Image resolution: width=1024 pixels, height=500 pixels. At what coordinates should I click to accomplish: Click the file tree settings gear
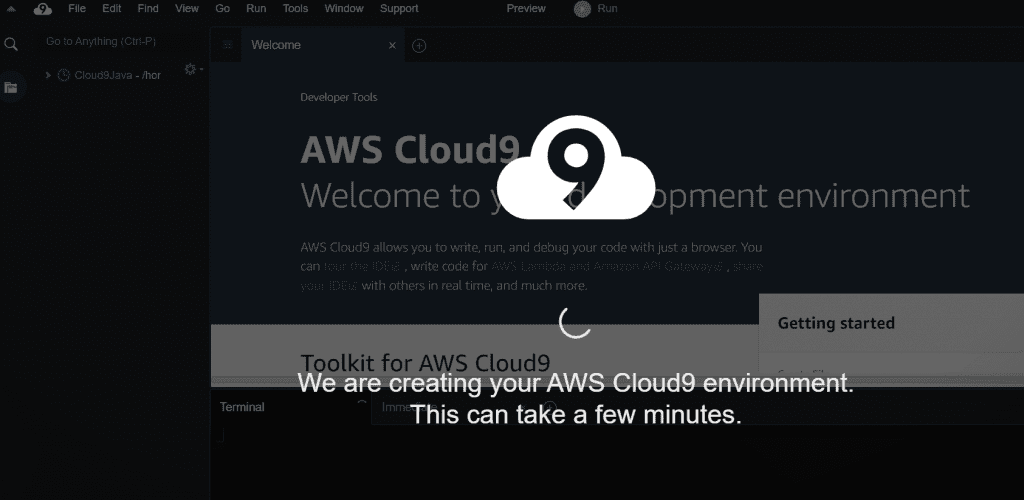191,69
